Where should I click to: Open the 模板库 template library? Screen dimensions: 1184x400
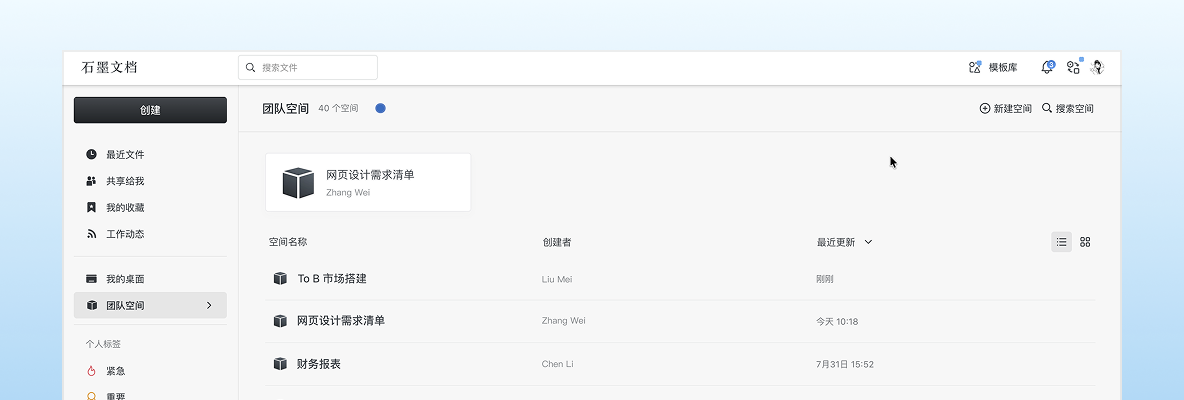pyautogui.click(x=993, y=67)
